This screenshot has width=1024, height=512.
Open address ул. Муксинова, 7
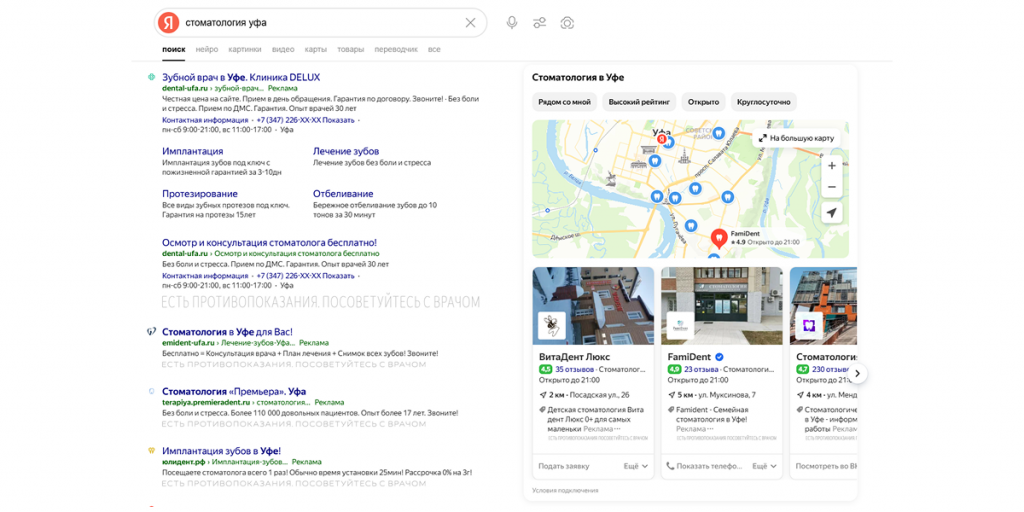[727, 395]
